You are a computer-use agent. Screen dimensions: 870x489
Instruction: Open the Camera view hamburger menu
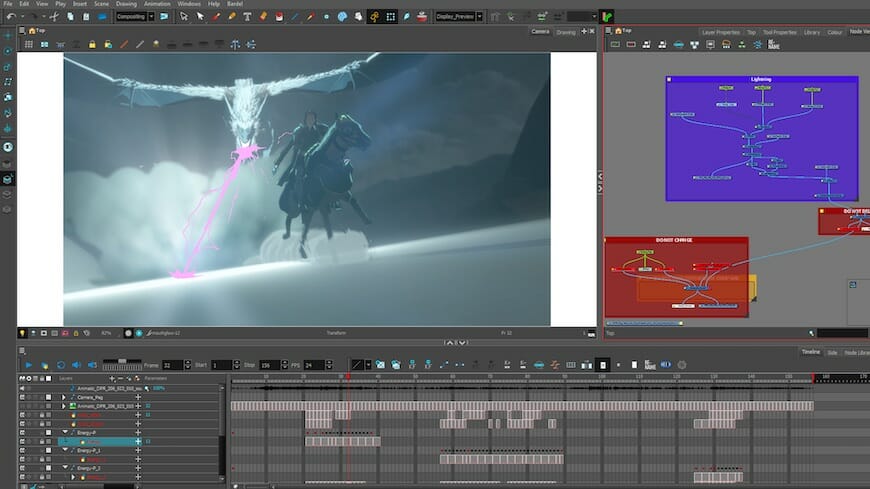pos(22,31)
